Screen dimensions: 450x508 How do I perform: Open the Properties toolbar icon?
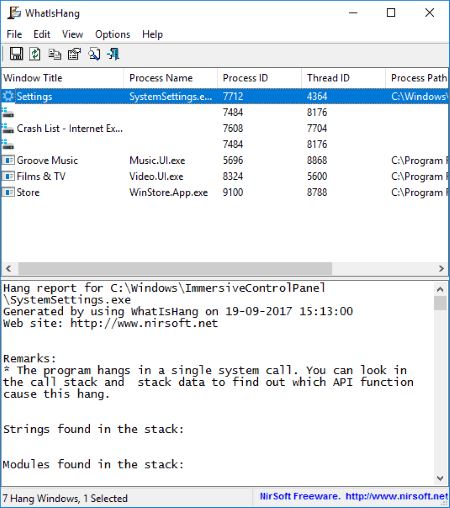74,54
